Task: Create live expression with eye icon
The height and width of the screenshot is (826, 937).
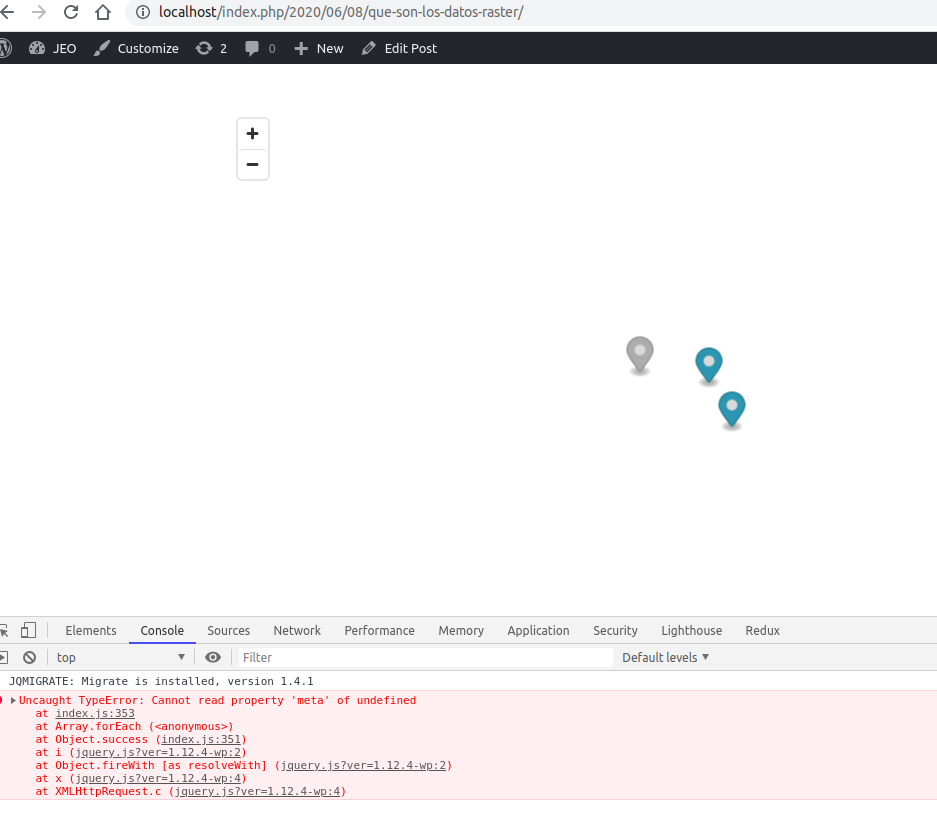Action: [x=213, y=657]
